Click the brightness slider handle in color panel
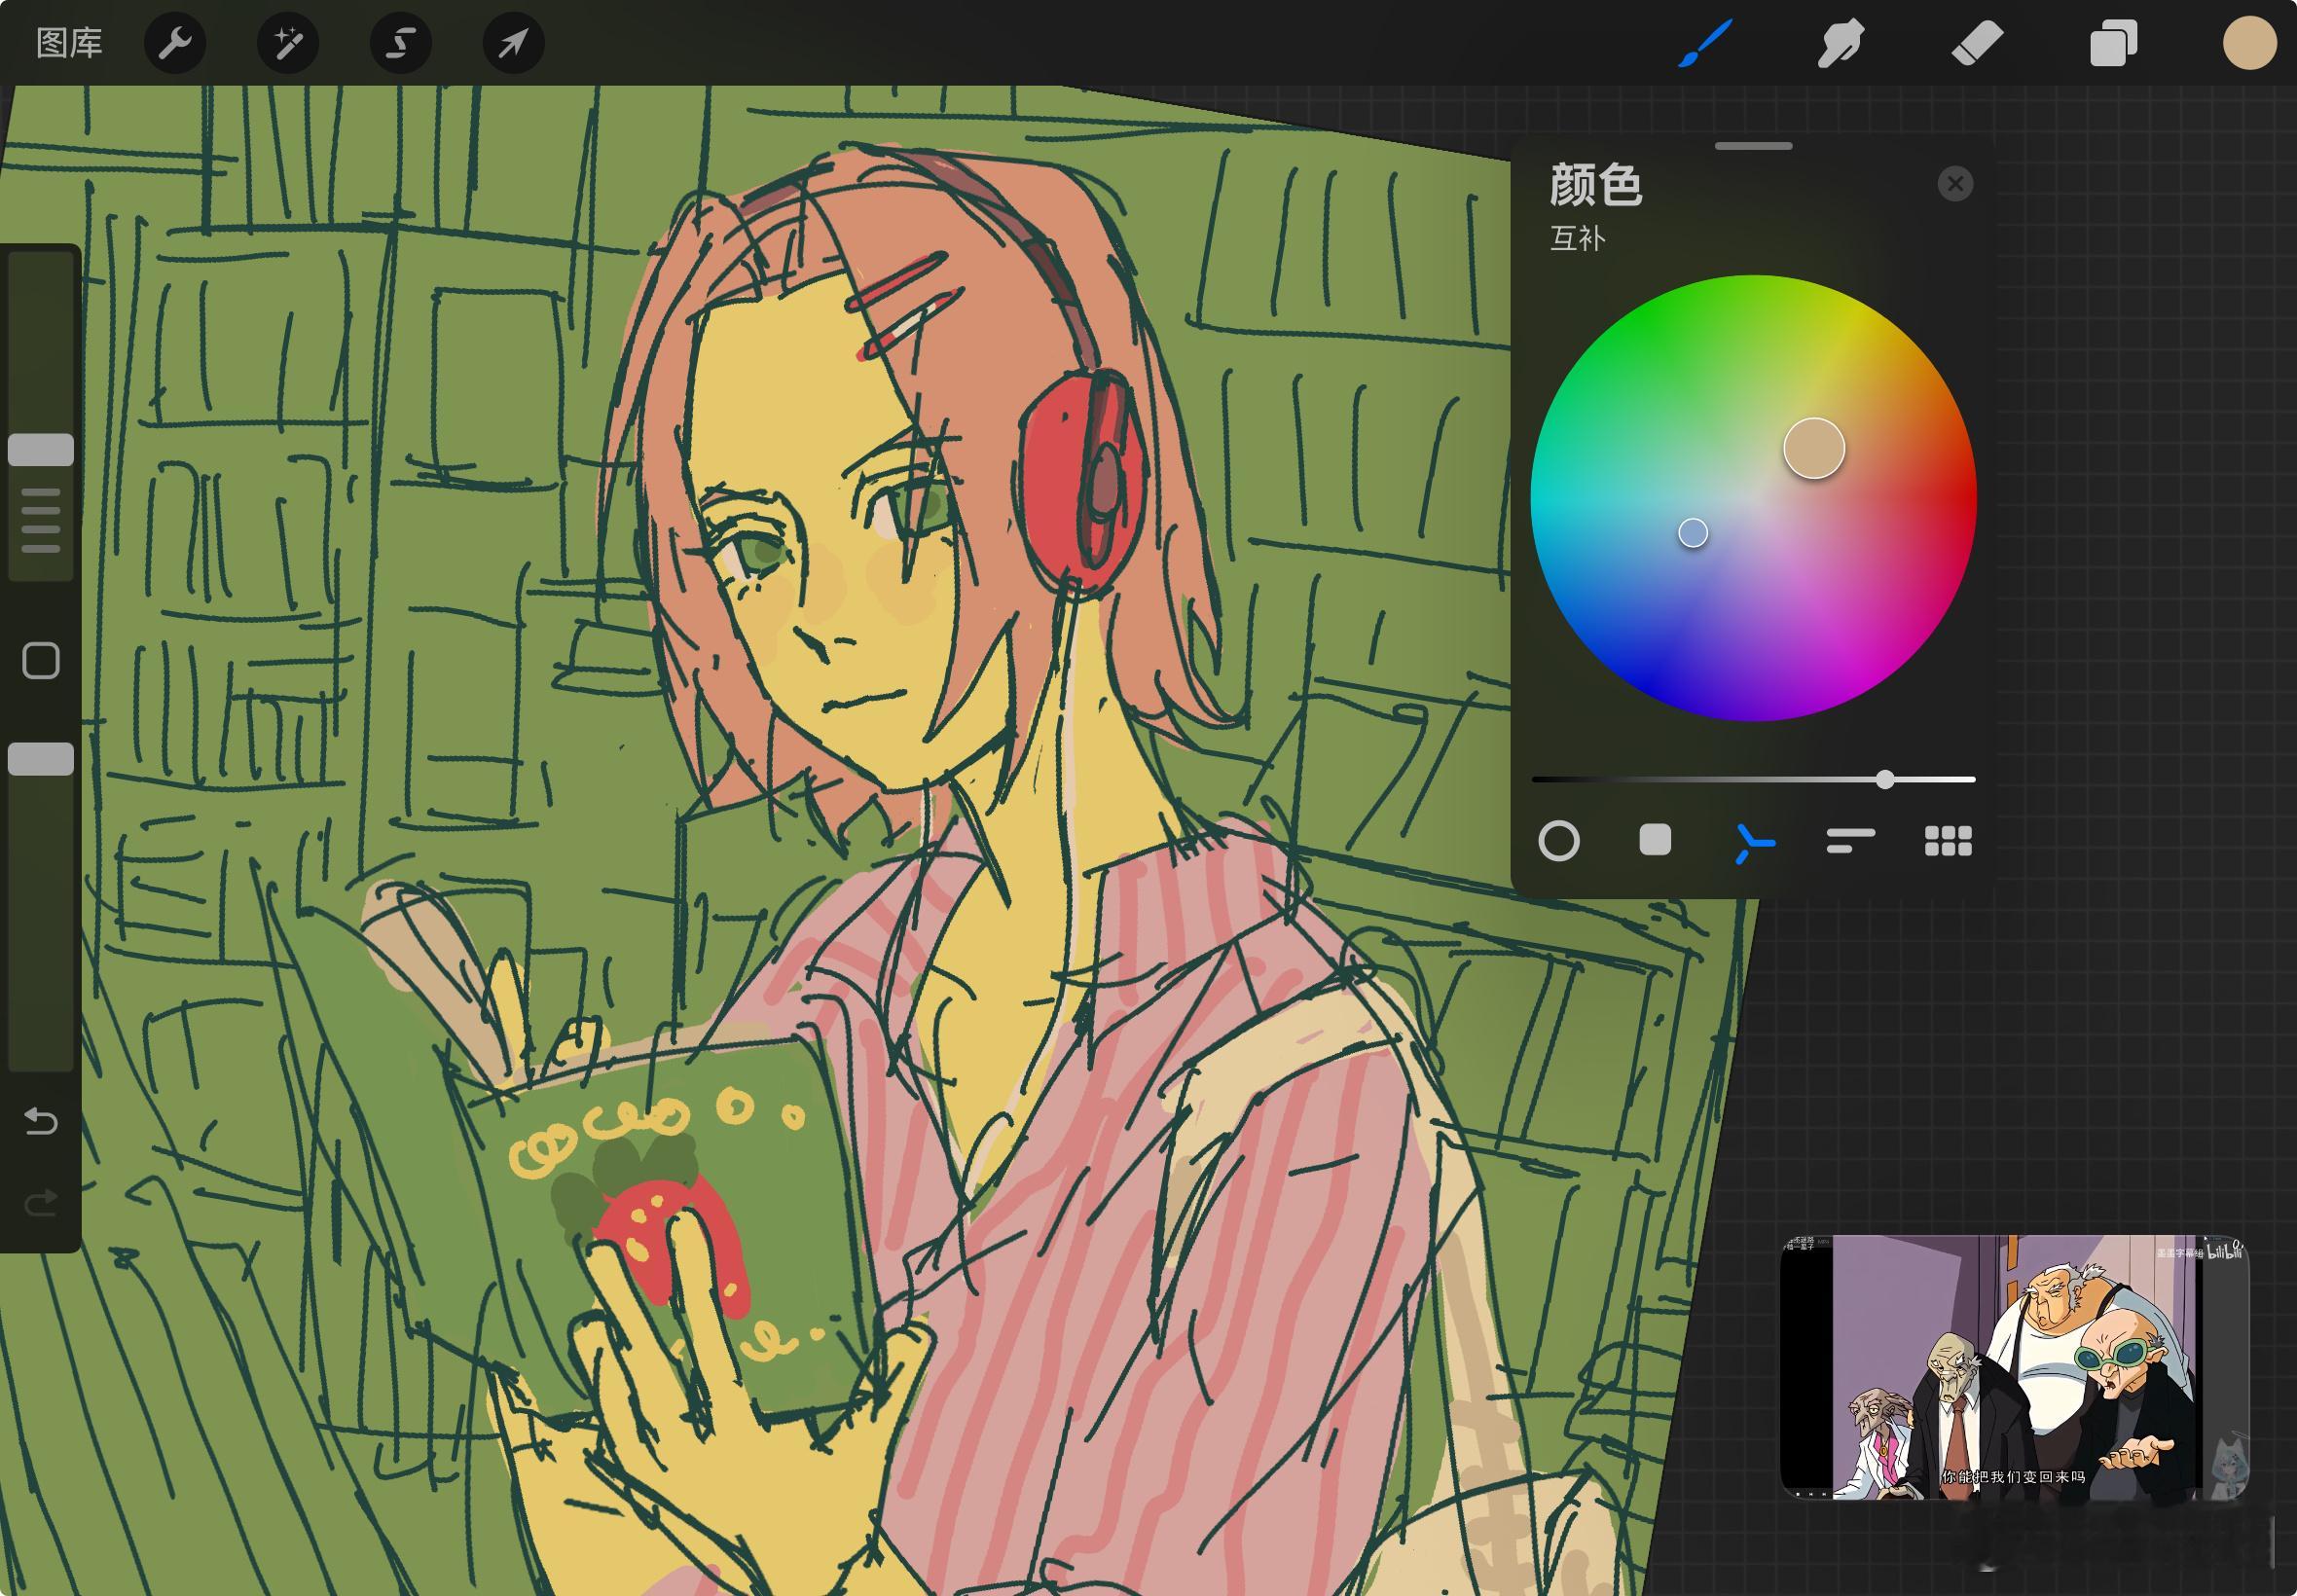This screenshot has width=2297, height=1596. tap(1885, 779)
